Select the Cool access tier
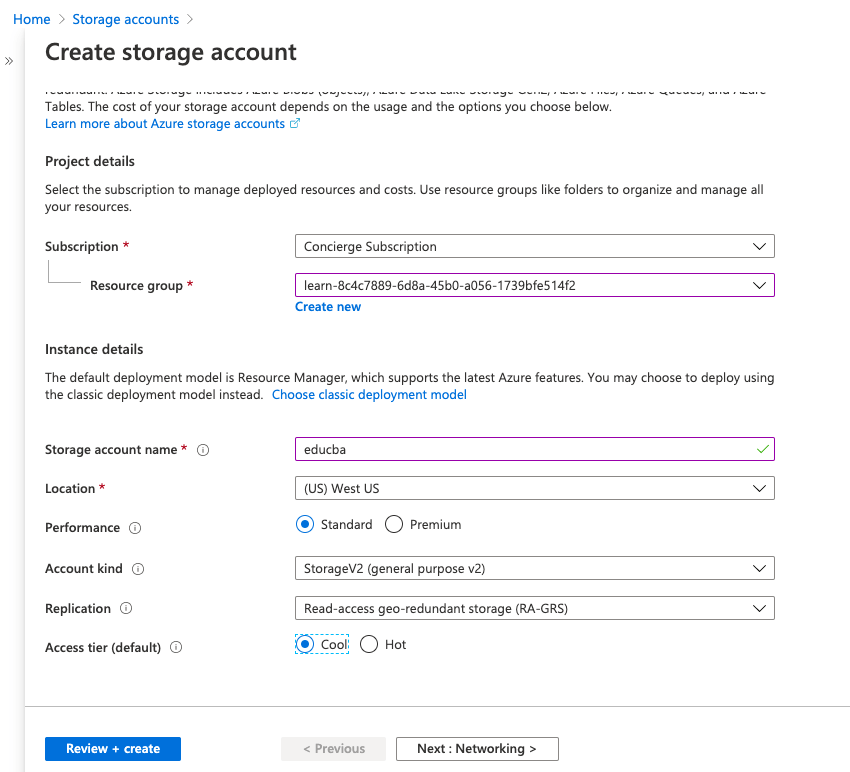 304,645
